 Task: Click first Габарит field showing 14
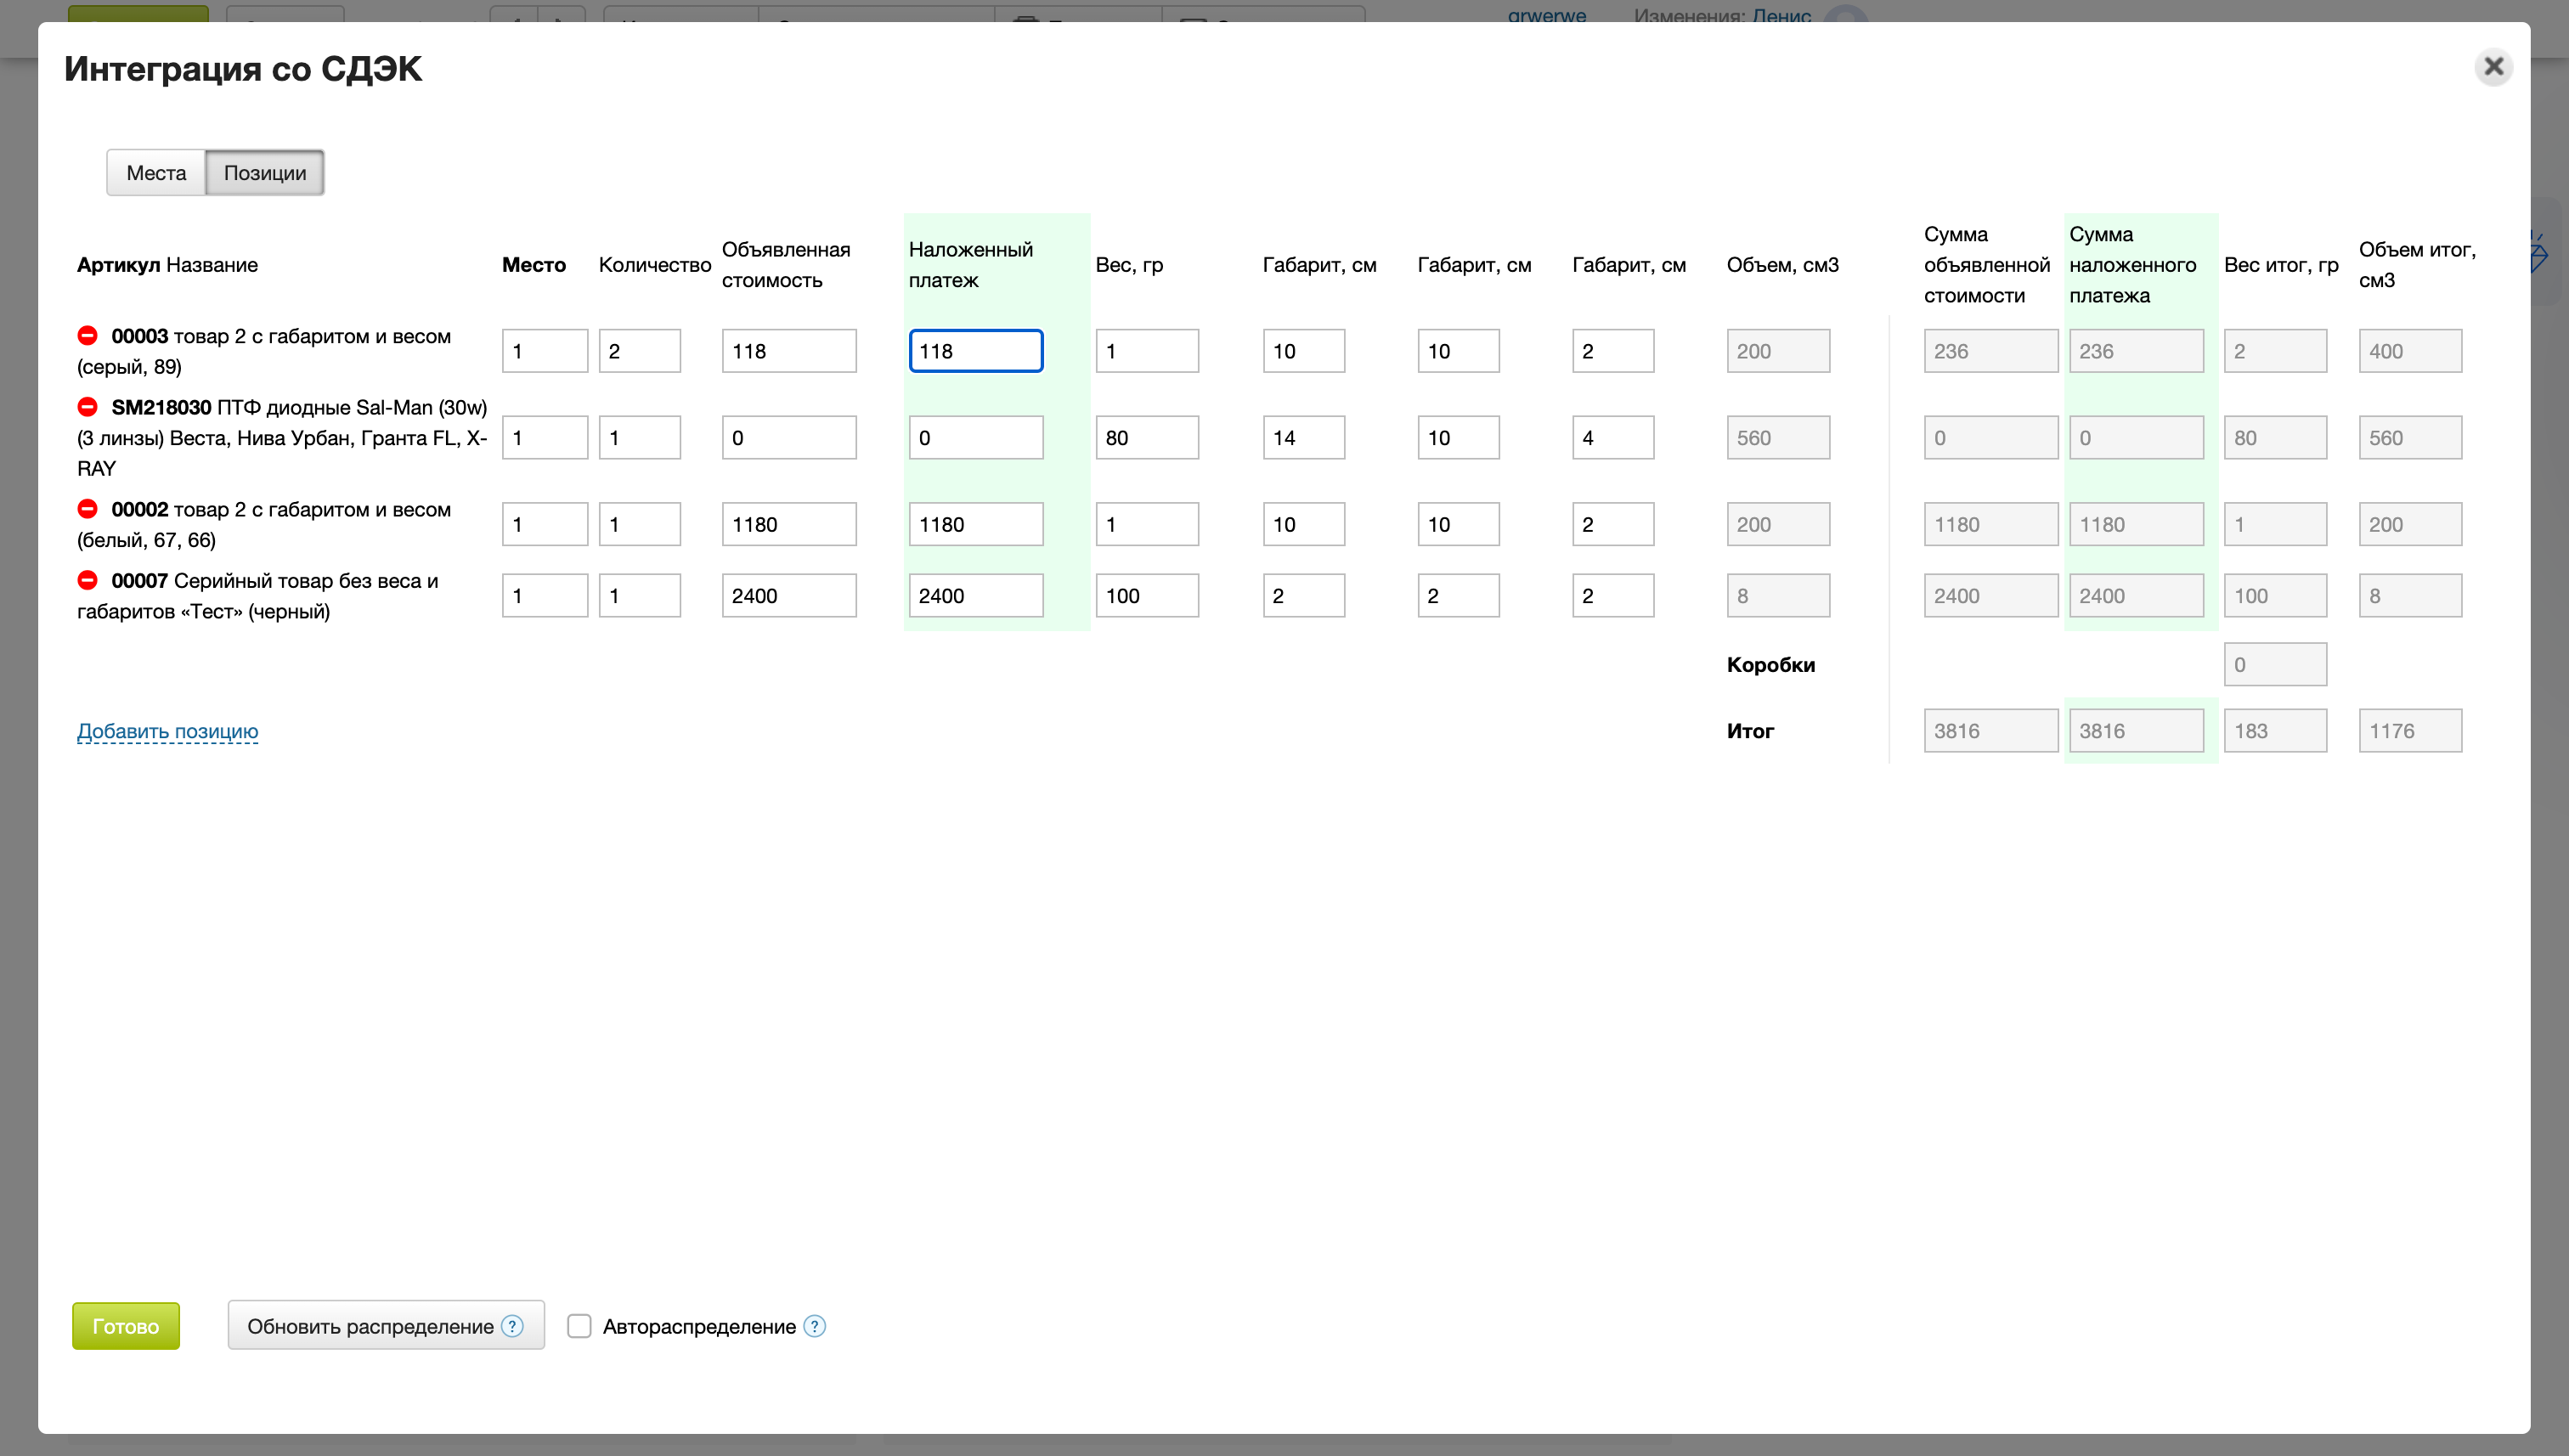coord(1302,438)
